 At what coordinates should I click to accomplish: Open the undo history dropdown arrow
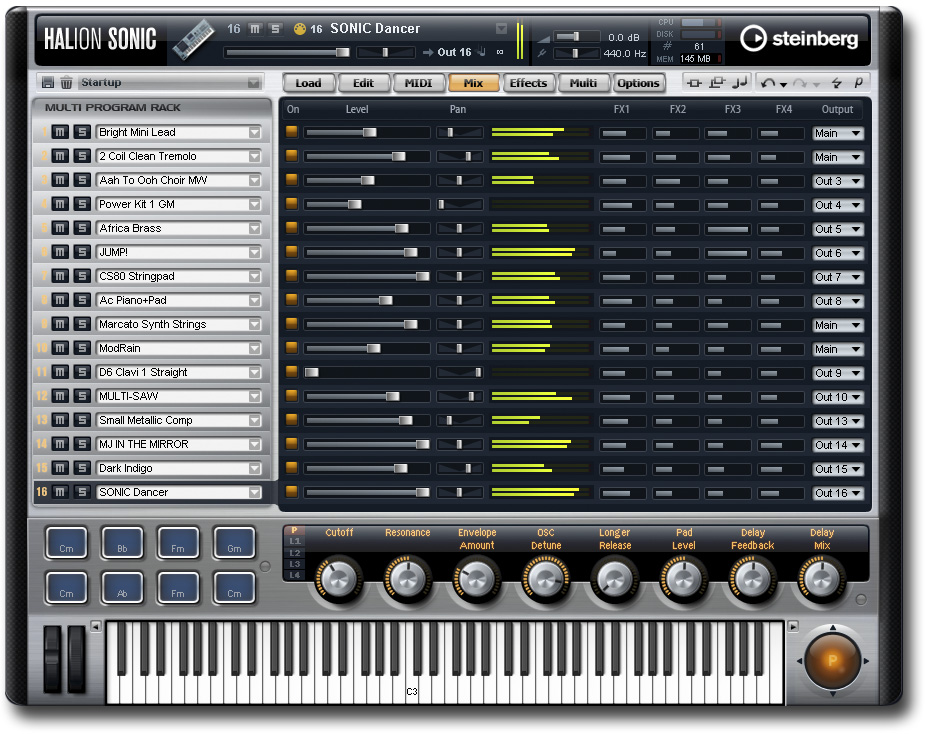[x=784, y=85]
